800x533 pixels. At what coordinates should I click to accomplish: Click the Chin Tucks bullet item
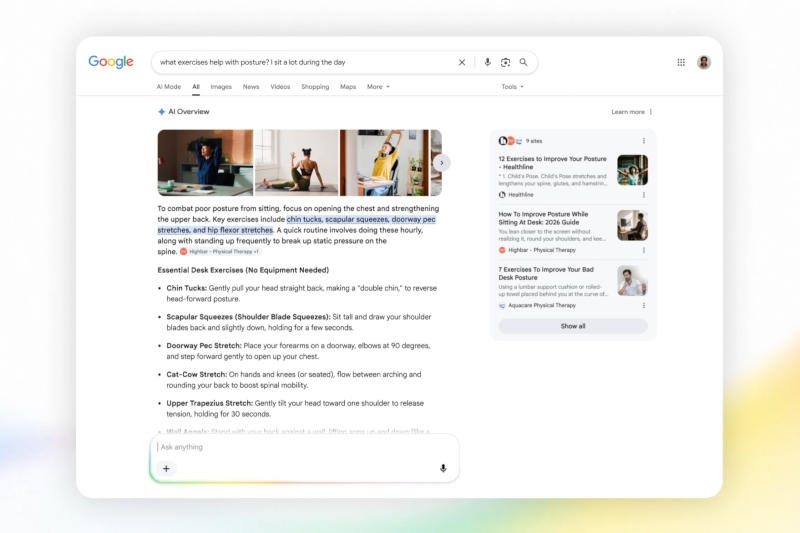[301, 293]
